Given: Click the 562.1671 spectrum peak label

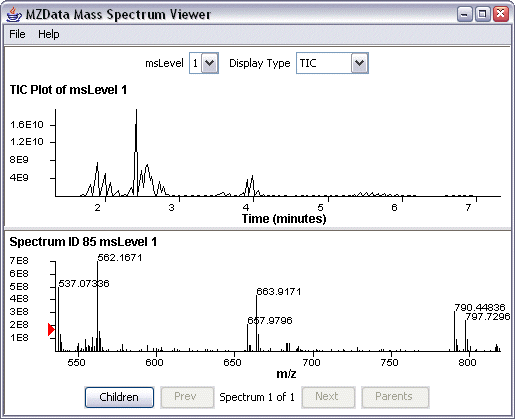Looking at the screenshot, I should coord(120,258).
